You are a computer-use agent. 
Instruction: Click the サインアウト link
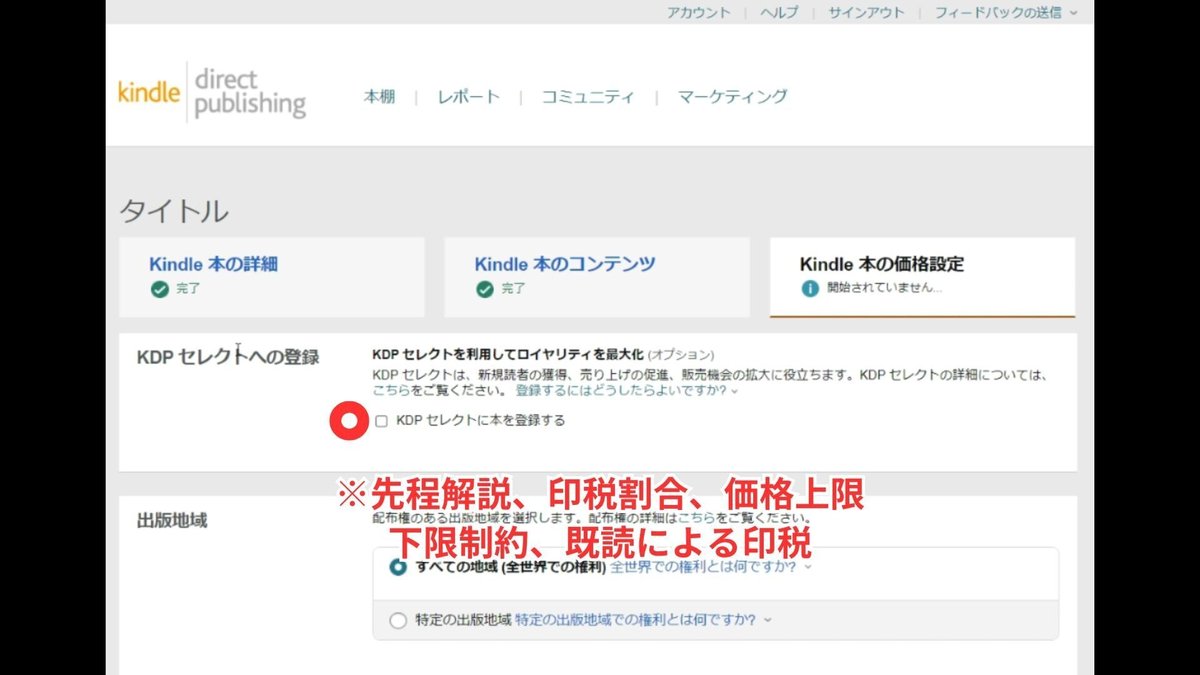click(866, 13)
